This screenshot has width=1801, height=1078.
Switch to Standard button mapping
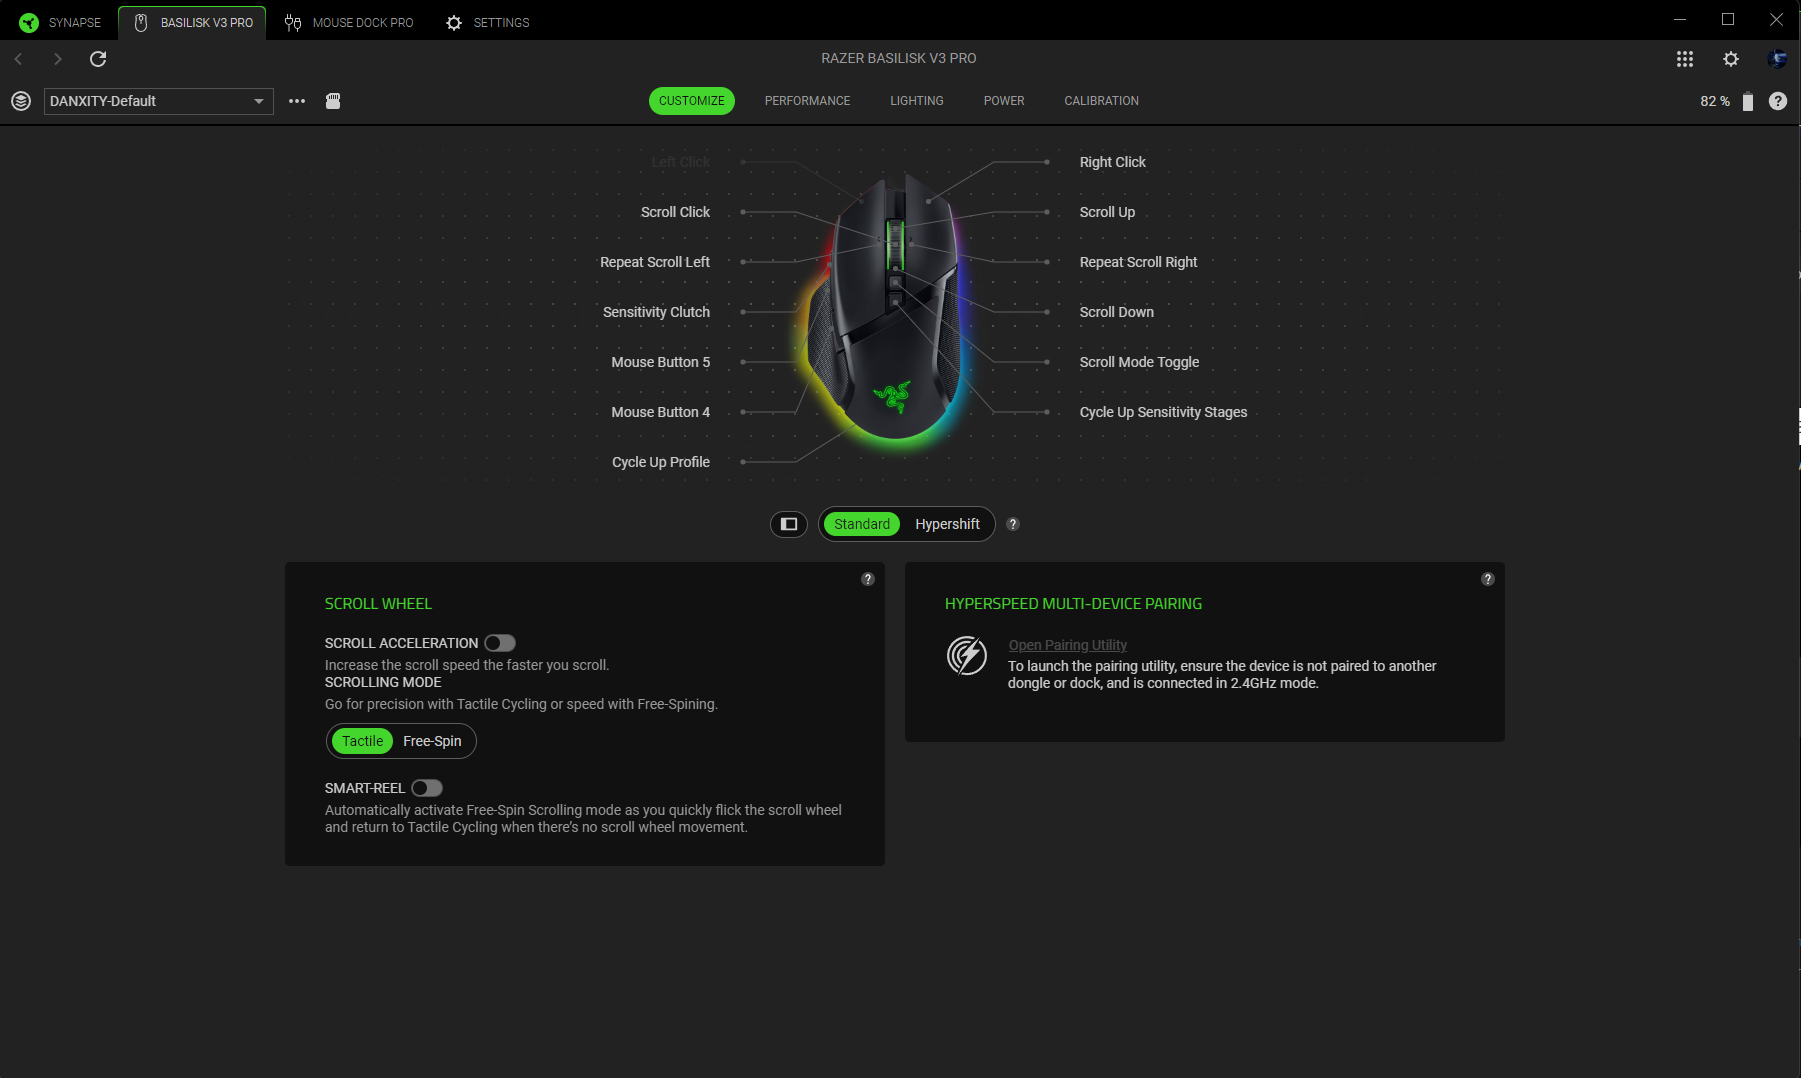tap(862, 524)
